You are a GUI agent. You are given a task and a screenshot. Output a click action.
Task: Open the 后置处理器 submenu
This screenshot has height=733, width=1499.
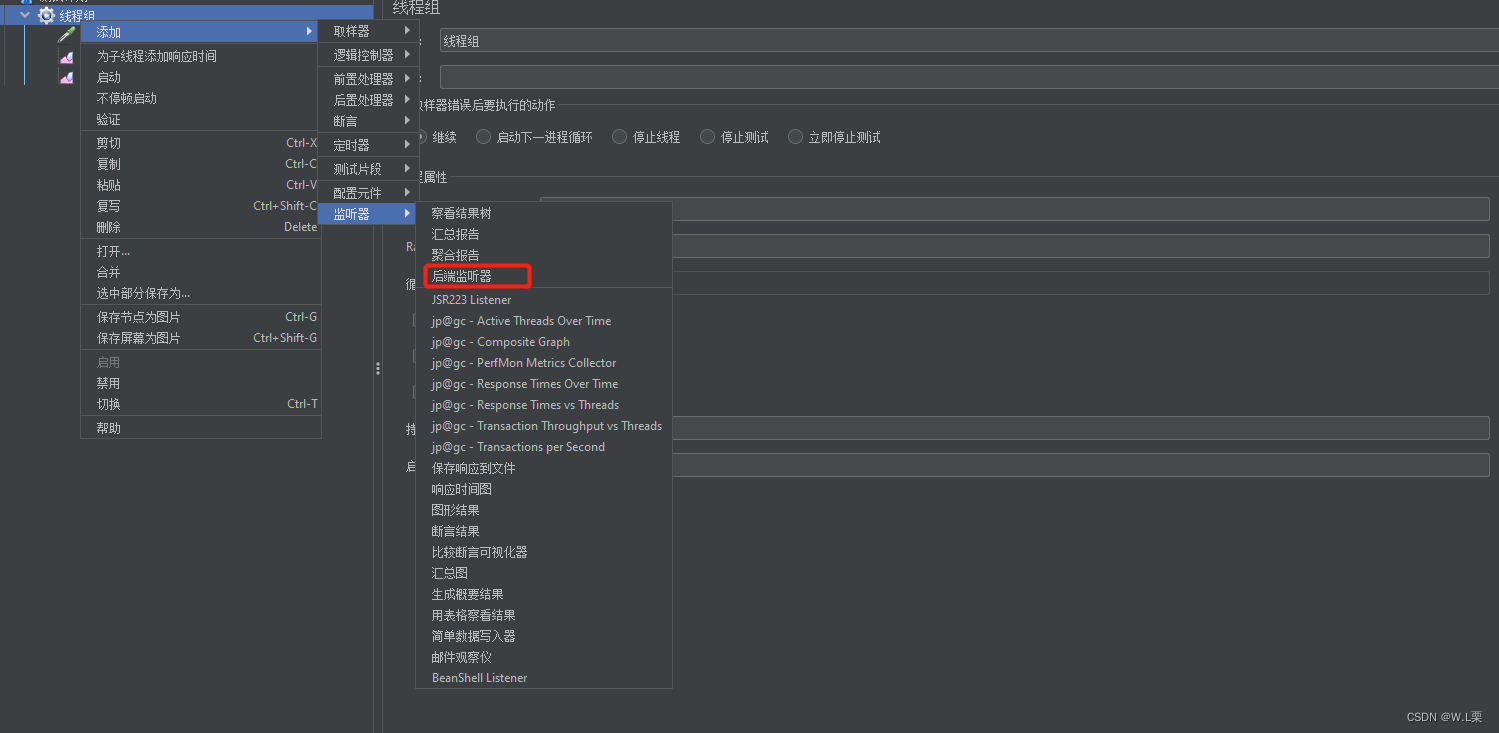pos(367,100)
